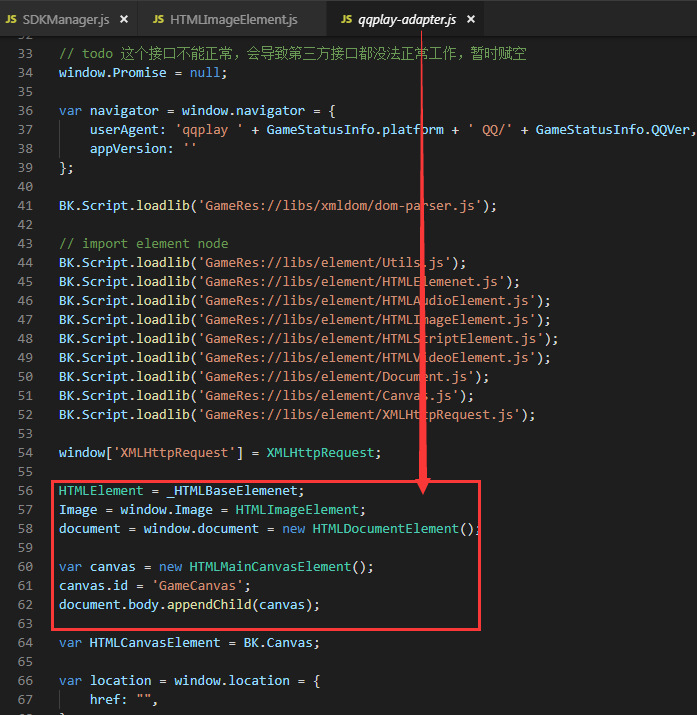The width and height of the screenshot is (697, 715).
Task: Click the 'HTMLVideoElement.js' loadlib line
Action: pyautogui.click(x=305, y=358)
